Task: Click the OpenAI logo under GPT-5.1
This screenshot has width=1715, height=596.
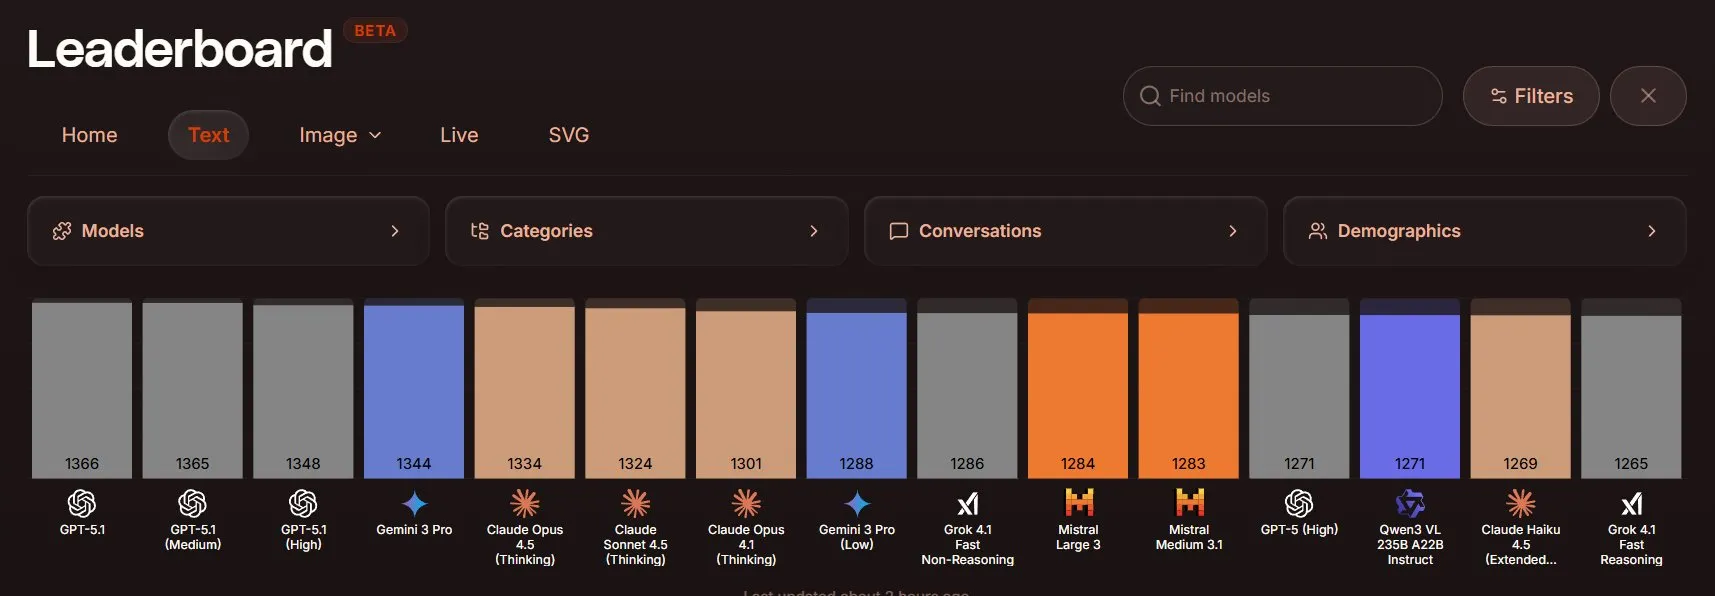Action: [x=83, y=503]
